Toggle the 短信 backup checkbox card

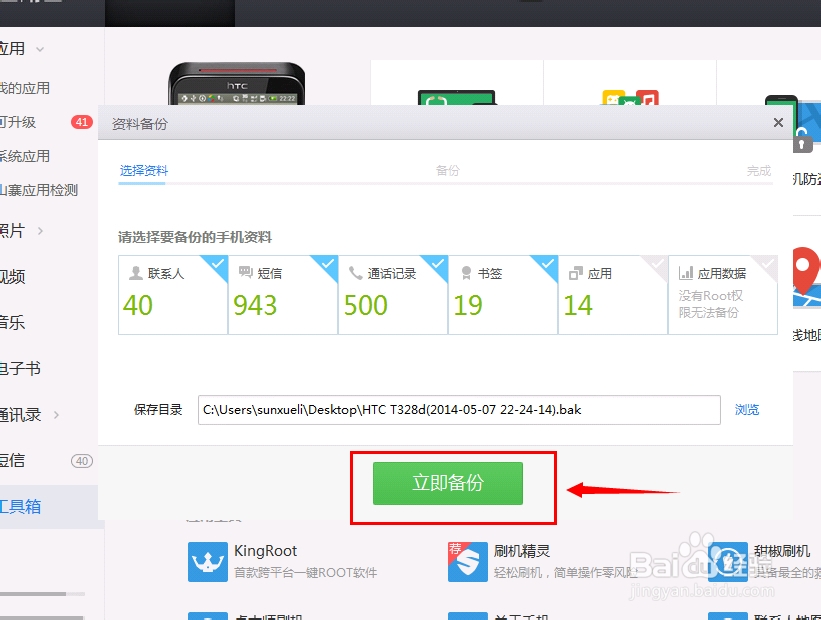point(283,295)
